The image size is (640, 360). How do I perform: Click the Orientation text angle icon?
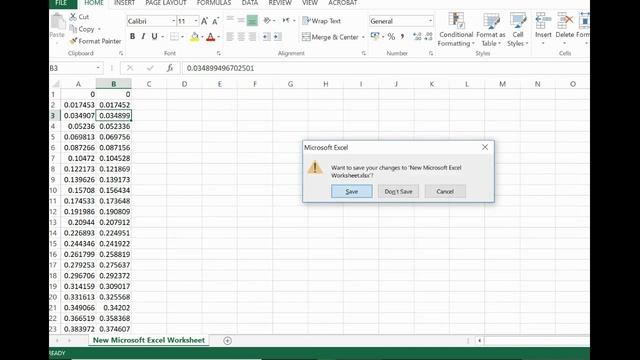[267, 20]
